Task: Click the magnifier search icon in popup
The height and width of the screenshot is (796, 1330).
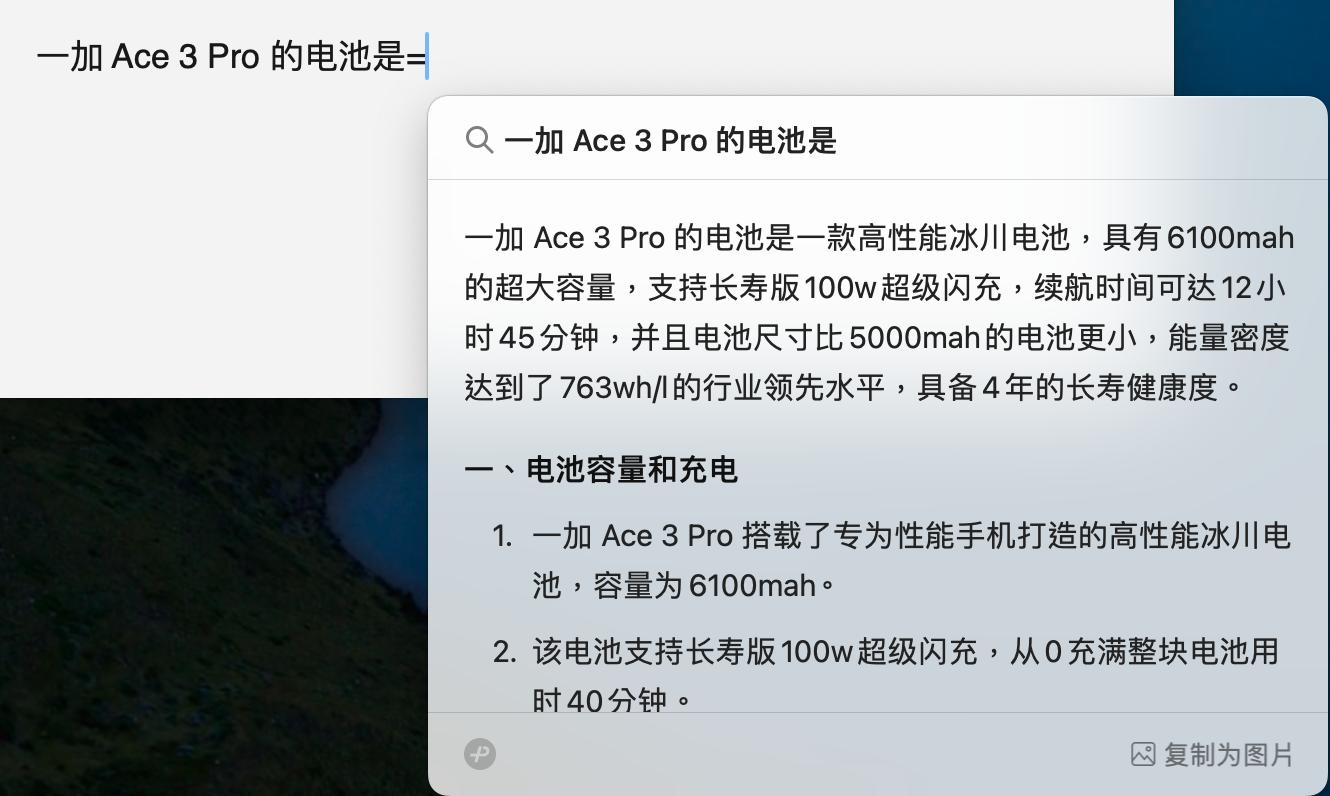Action: tap(480, 140)
